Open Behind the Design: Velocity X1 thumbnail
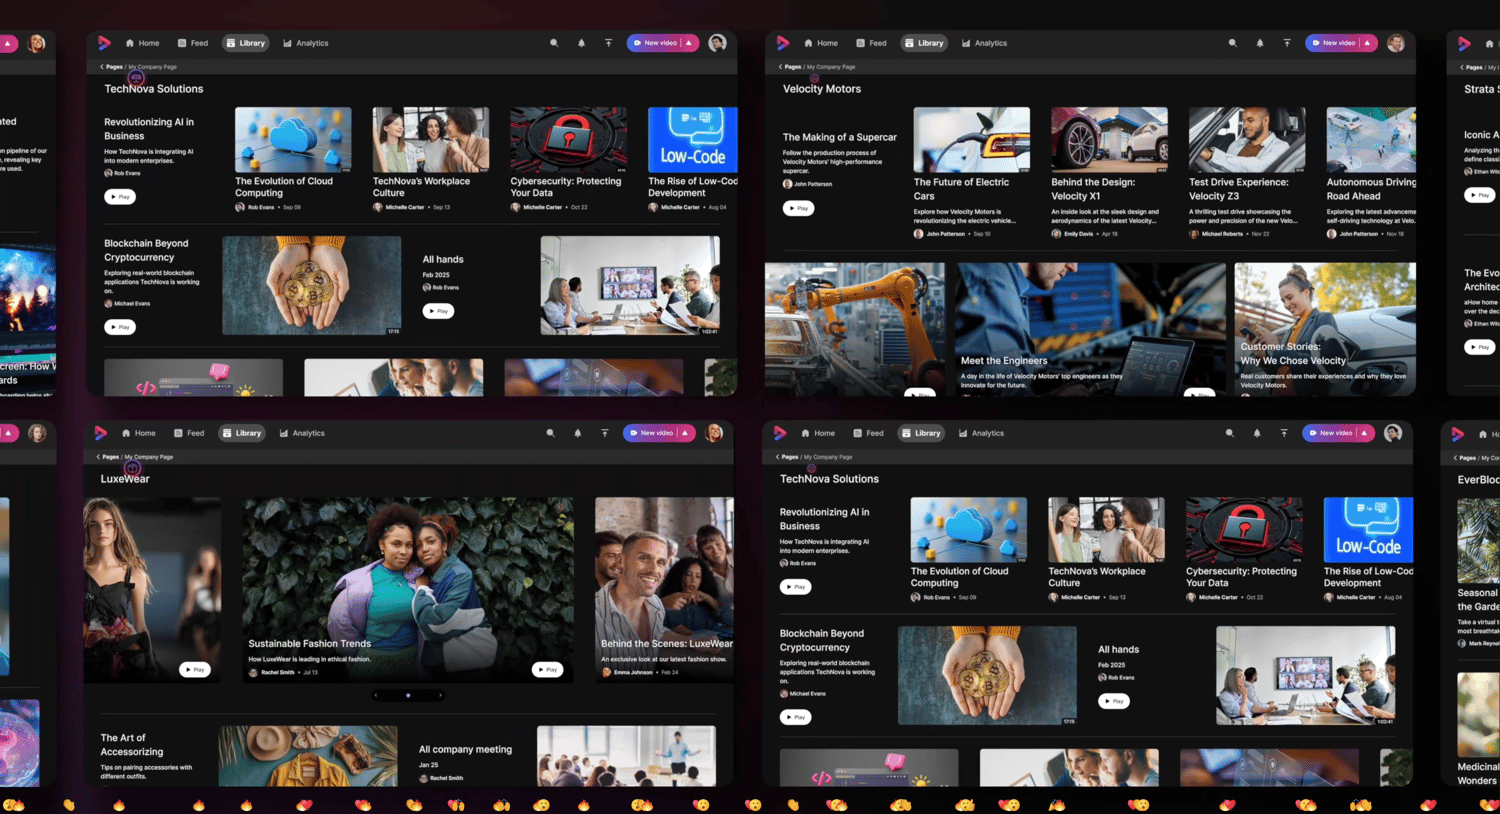The image size is (1500, 814). pos(1109,140)
